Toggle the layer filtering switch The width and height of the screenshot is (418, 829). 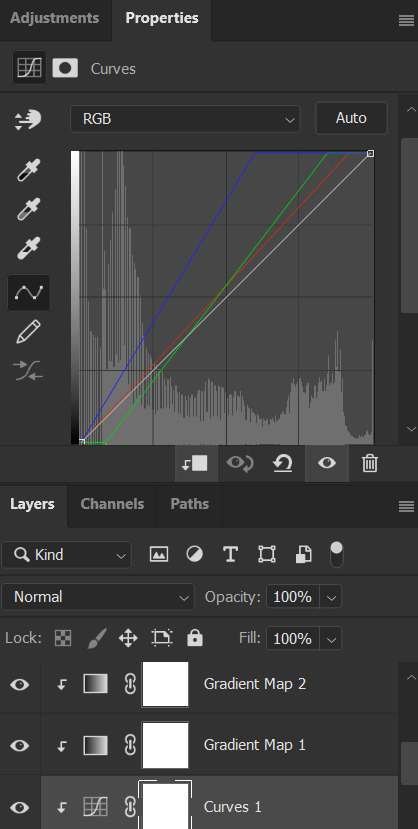[x=336, y=554]
